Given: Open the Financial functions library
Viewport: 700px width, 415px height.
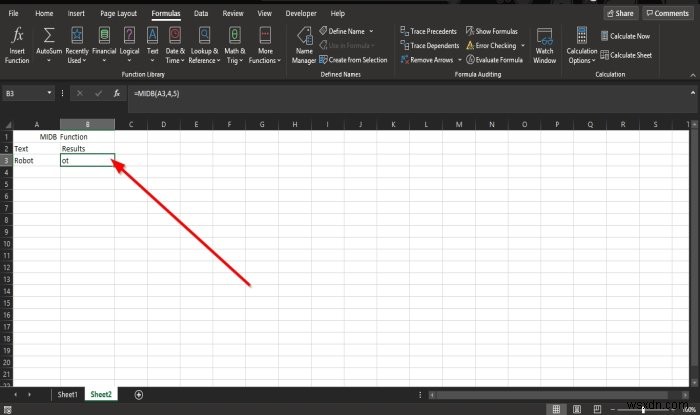Looking at the screenshot, I should [104, 45].
